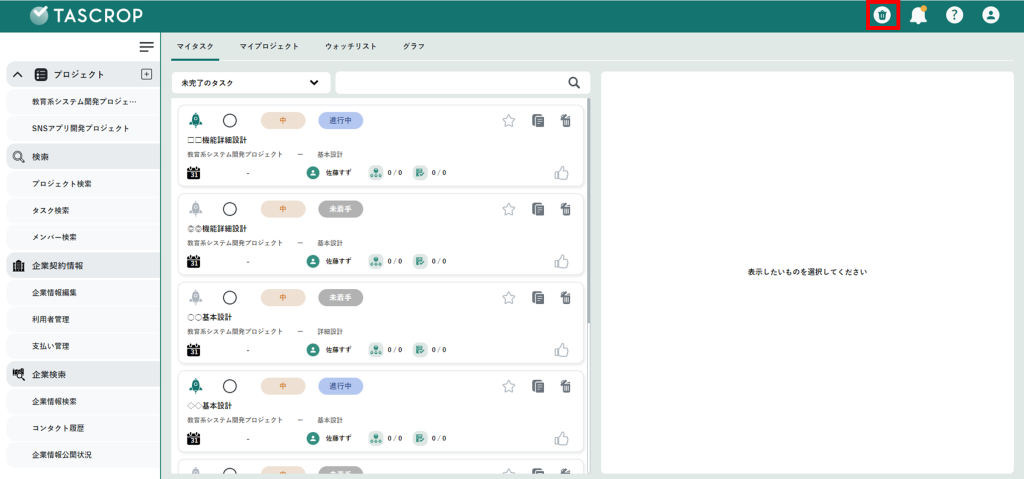Click checklist icon on □□機能詳細設計 task
Image resolution: width=1024 pixels, height=479 pixels.
pyautogui.click(x=420, y=173)
